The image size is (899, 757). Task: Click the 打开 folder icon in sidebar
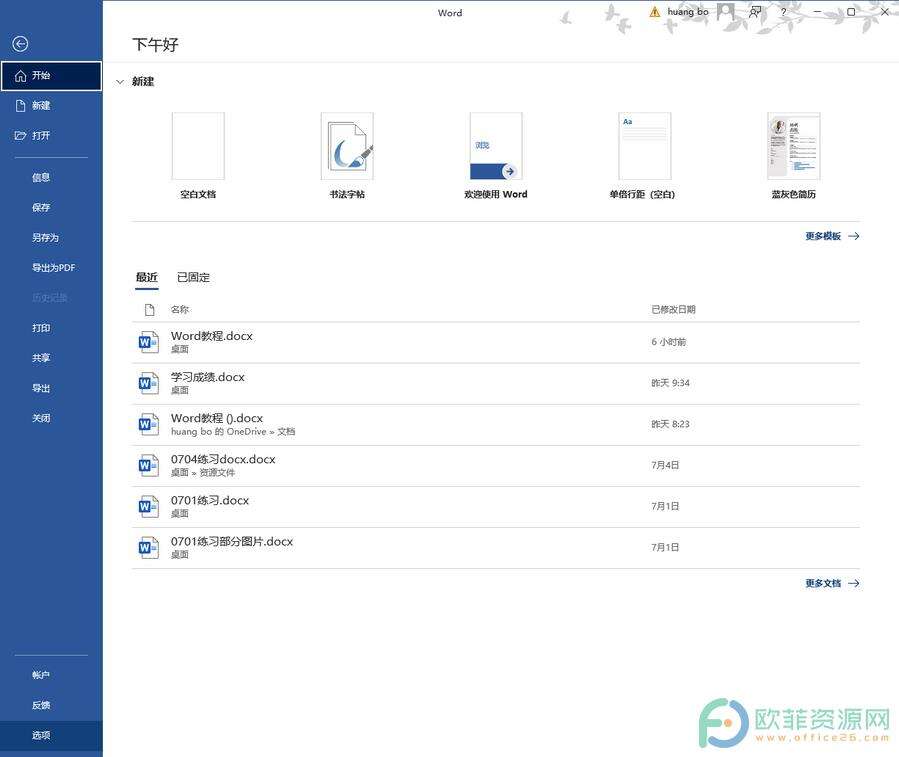[x=21, y=135]
